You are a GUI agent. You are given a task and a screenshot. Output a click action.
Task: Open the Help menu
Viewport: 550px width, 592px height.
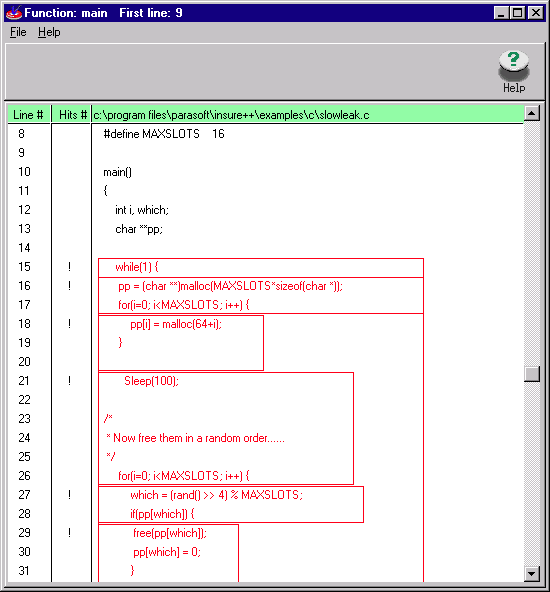coord(49,32)
